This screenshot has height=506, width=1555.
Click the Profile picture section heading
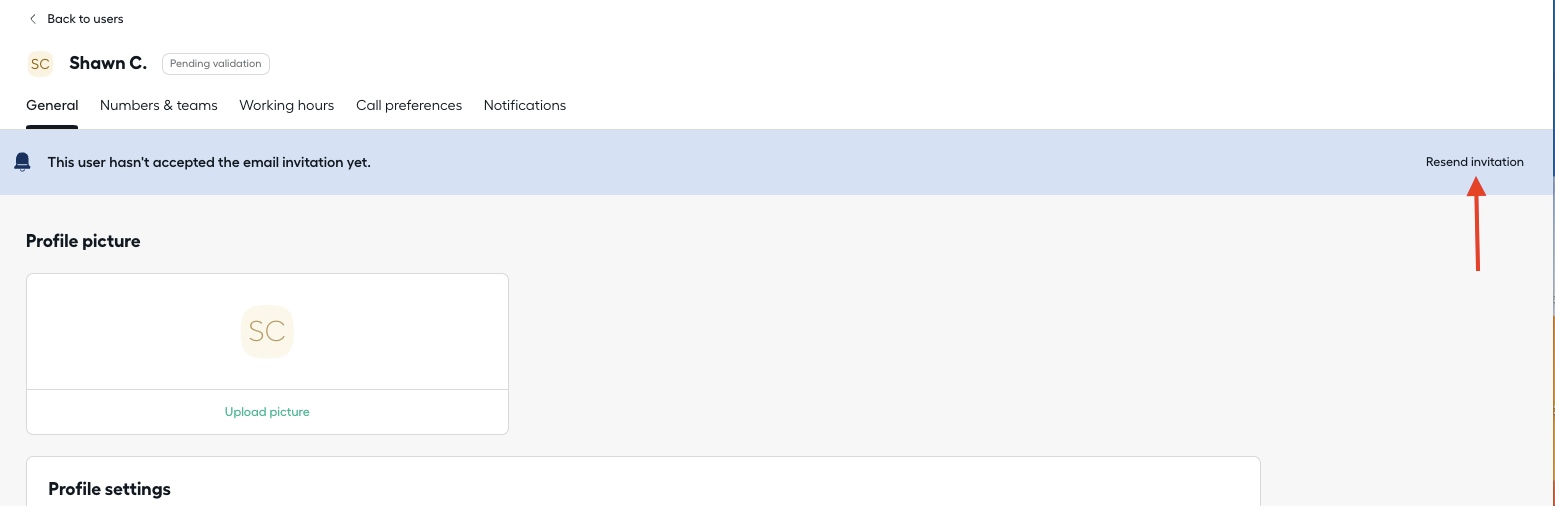coord(83,241)
